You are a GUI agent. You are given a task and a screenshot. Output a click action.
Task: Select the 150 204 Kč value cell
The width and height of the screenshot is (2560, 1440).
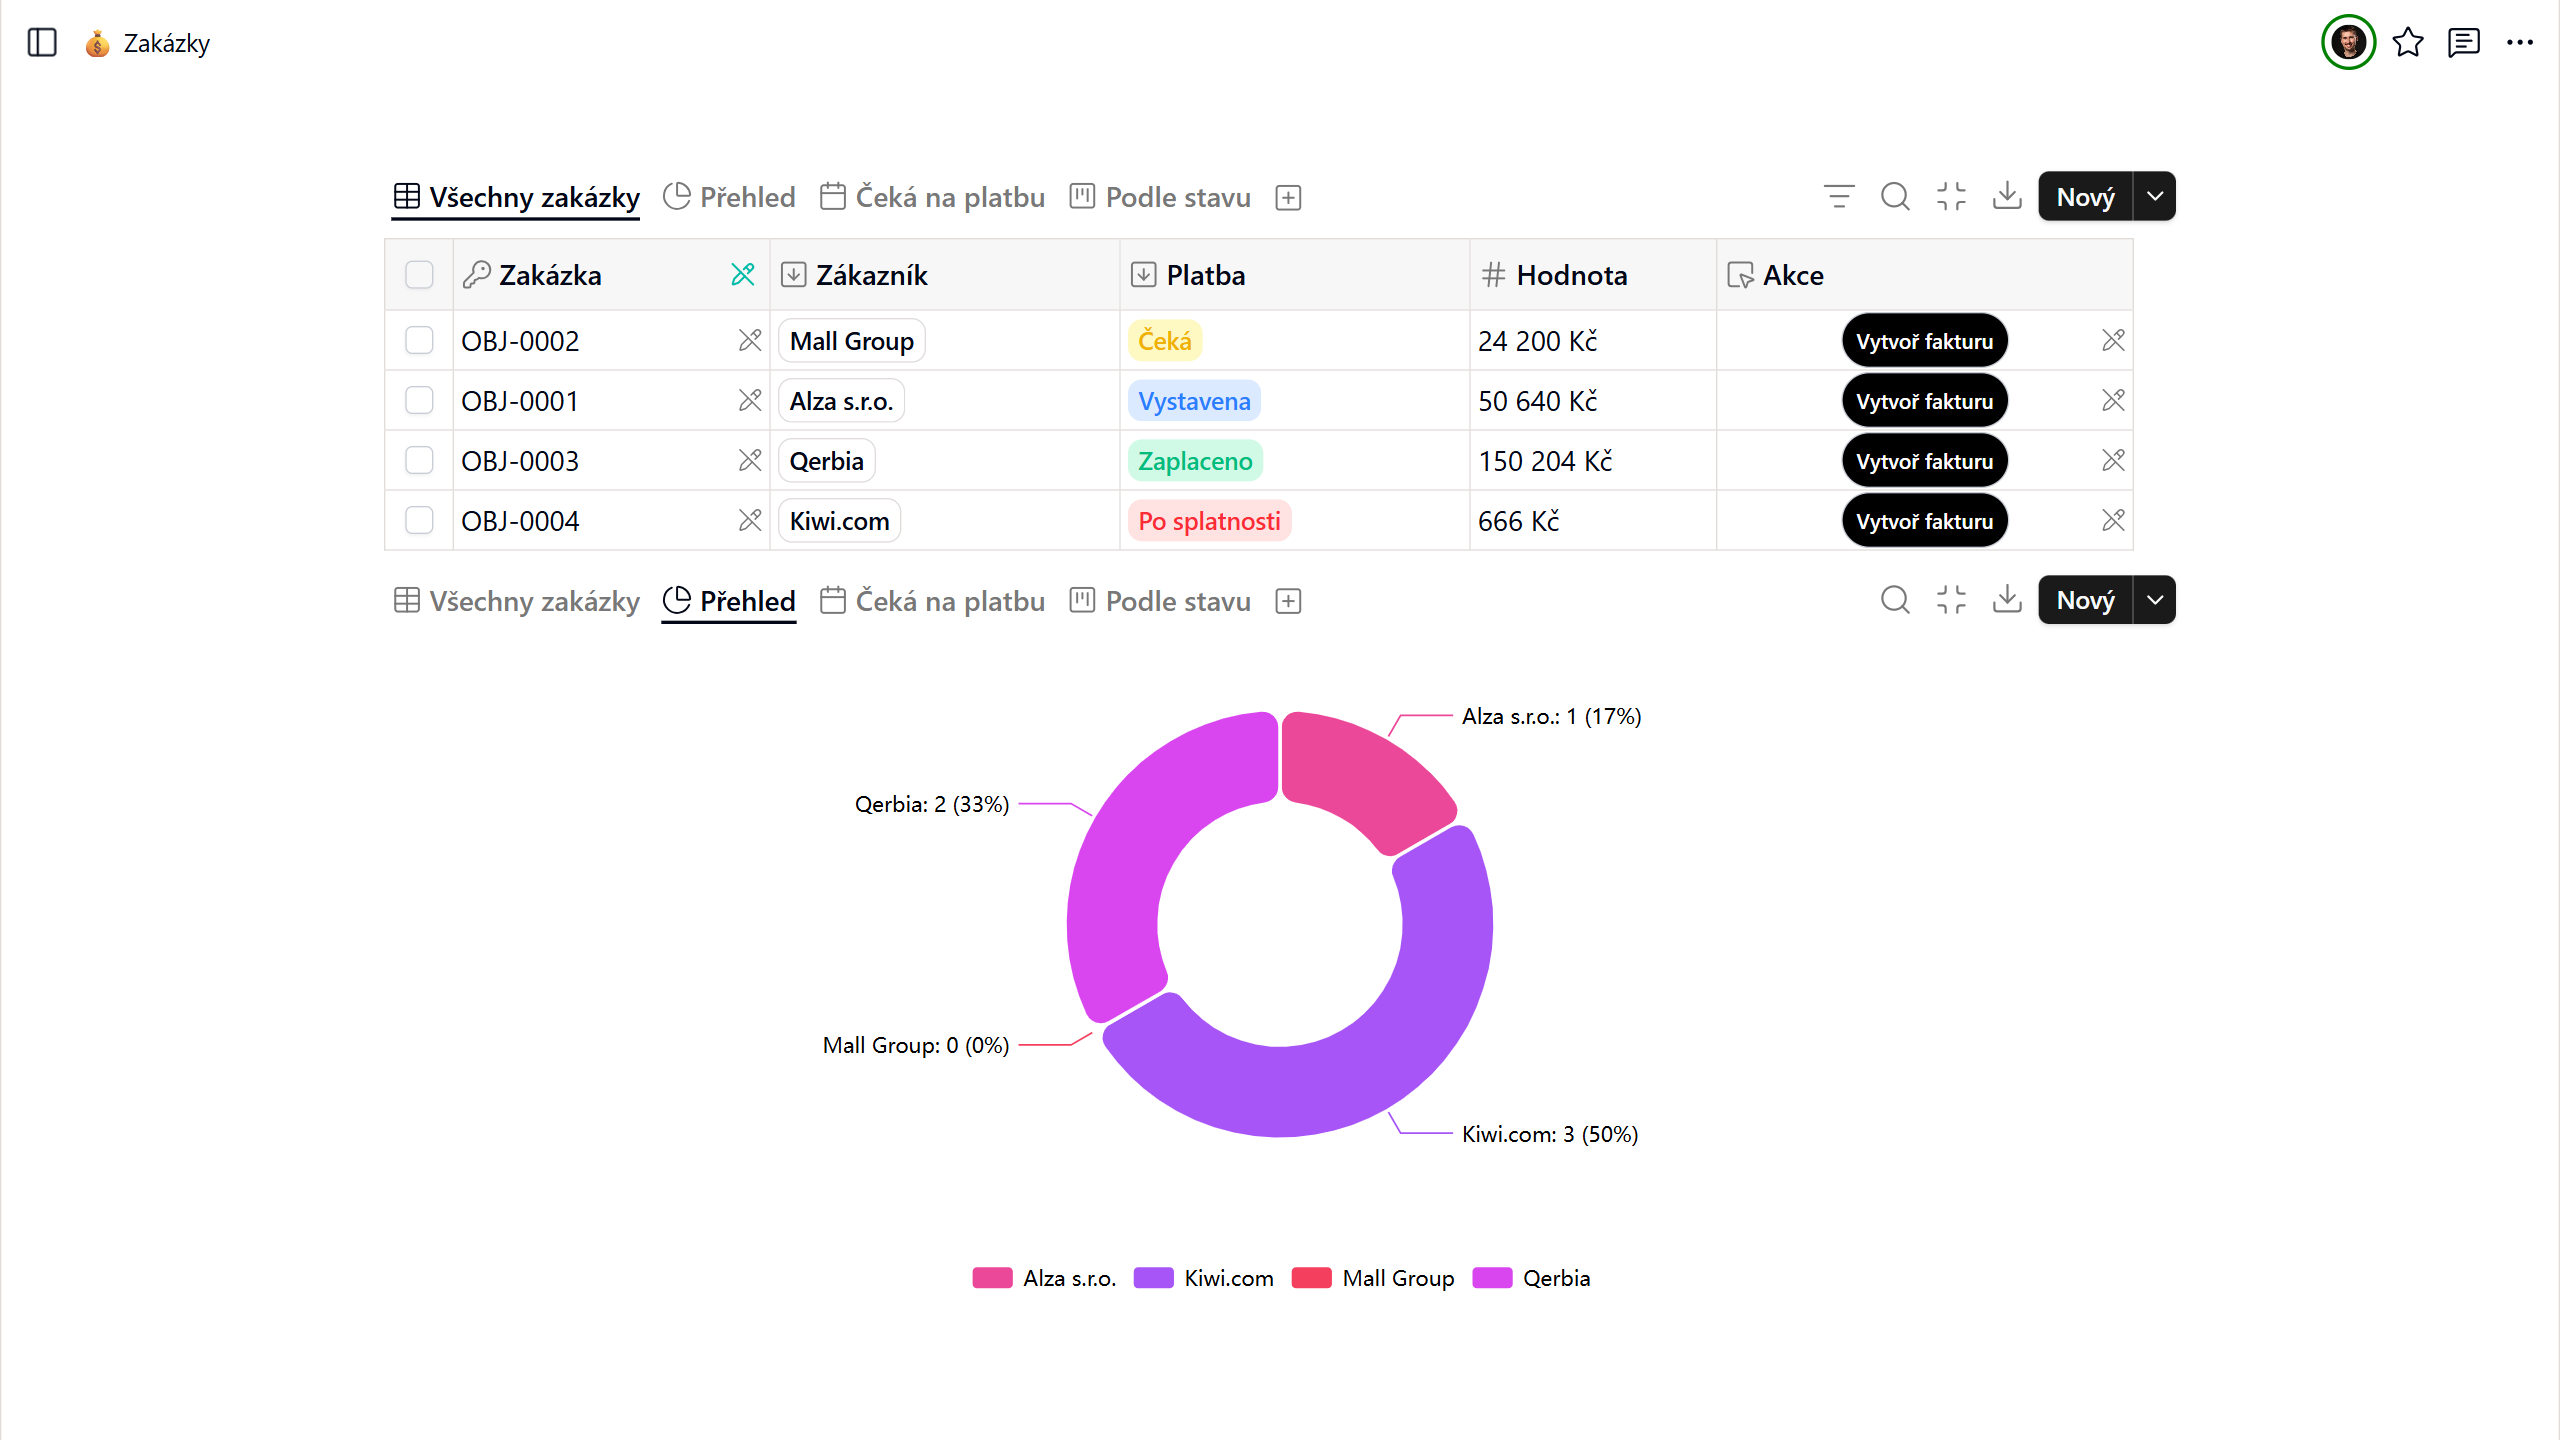(1592, 461)
